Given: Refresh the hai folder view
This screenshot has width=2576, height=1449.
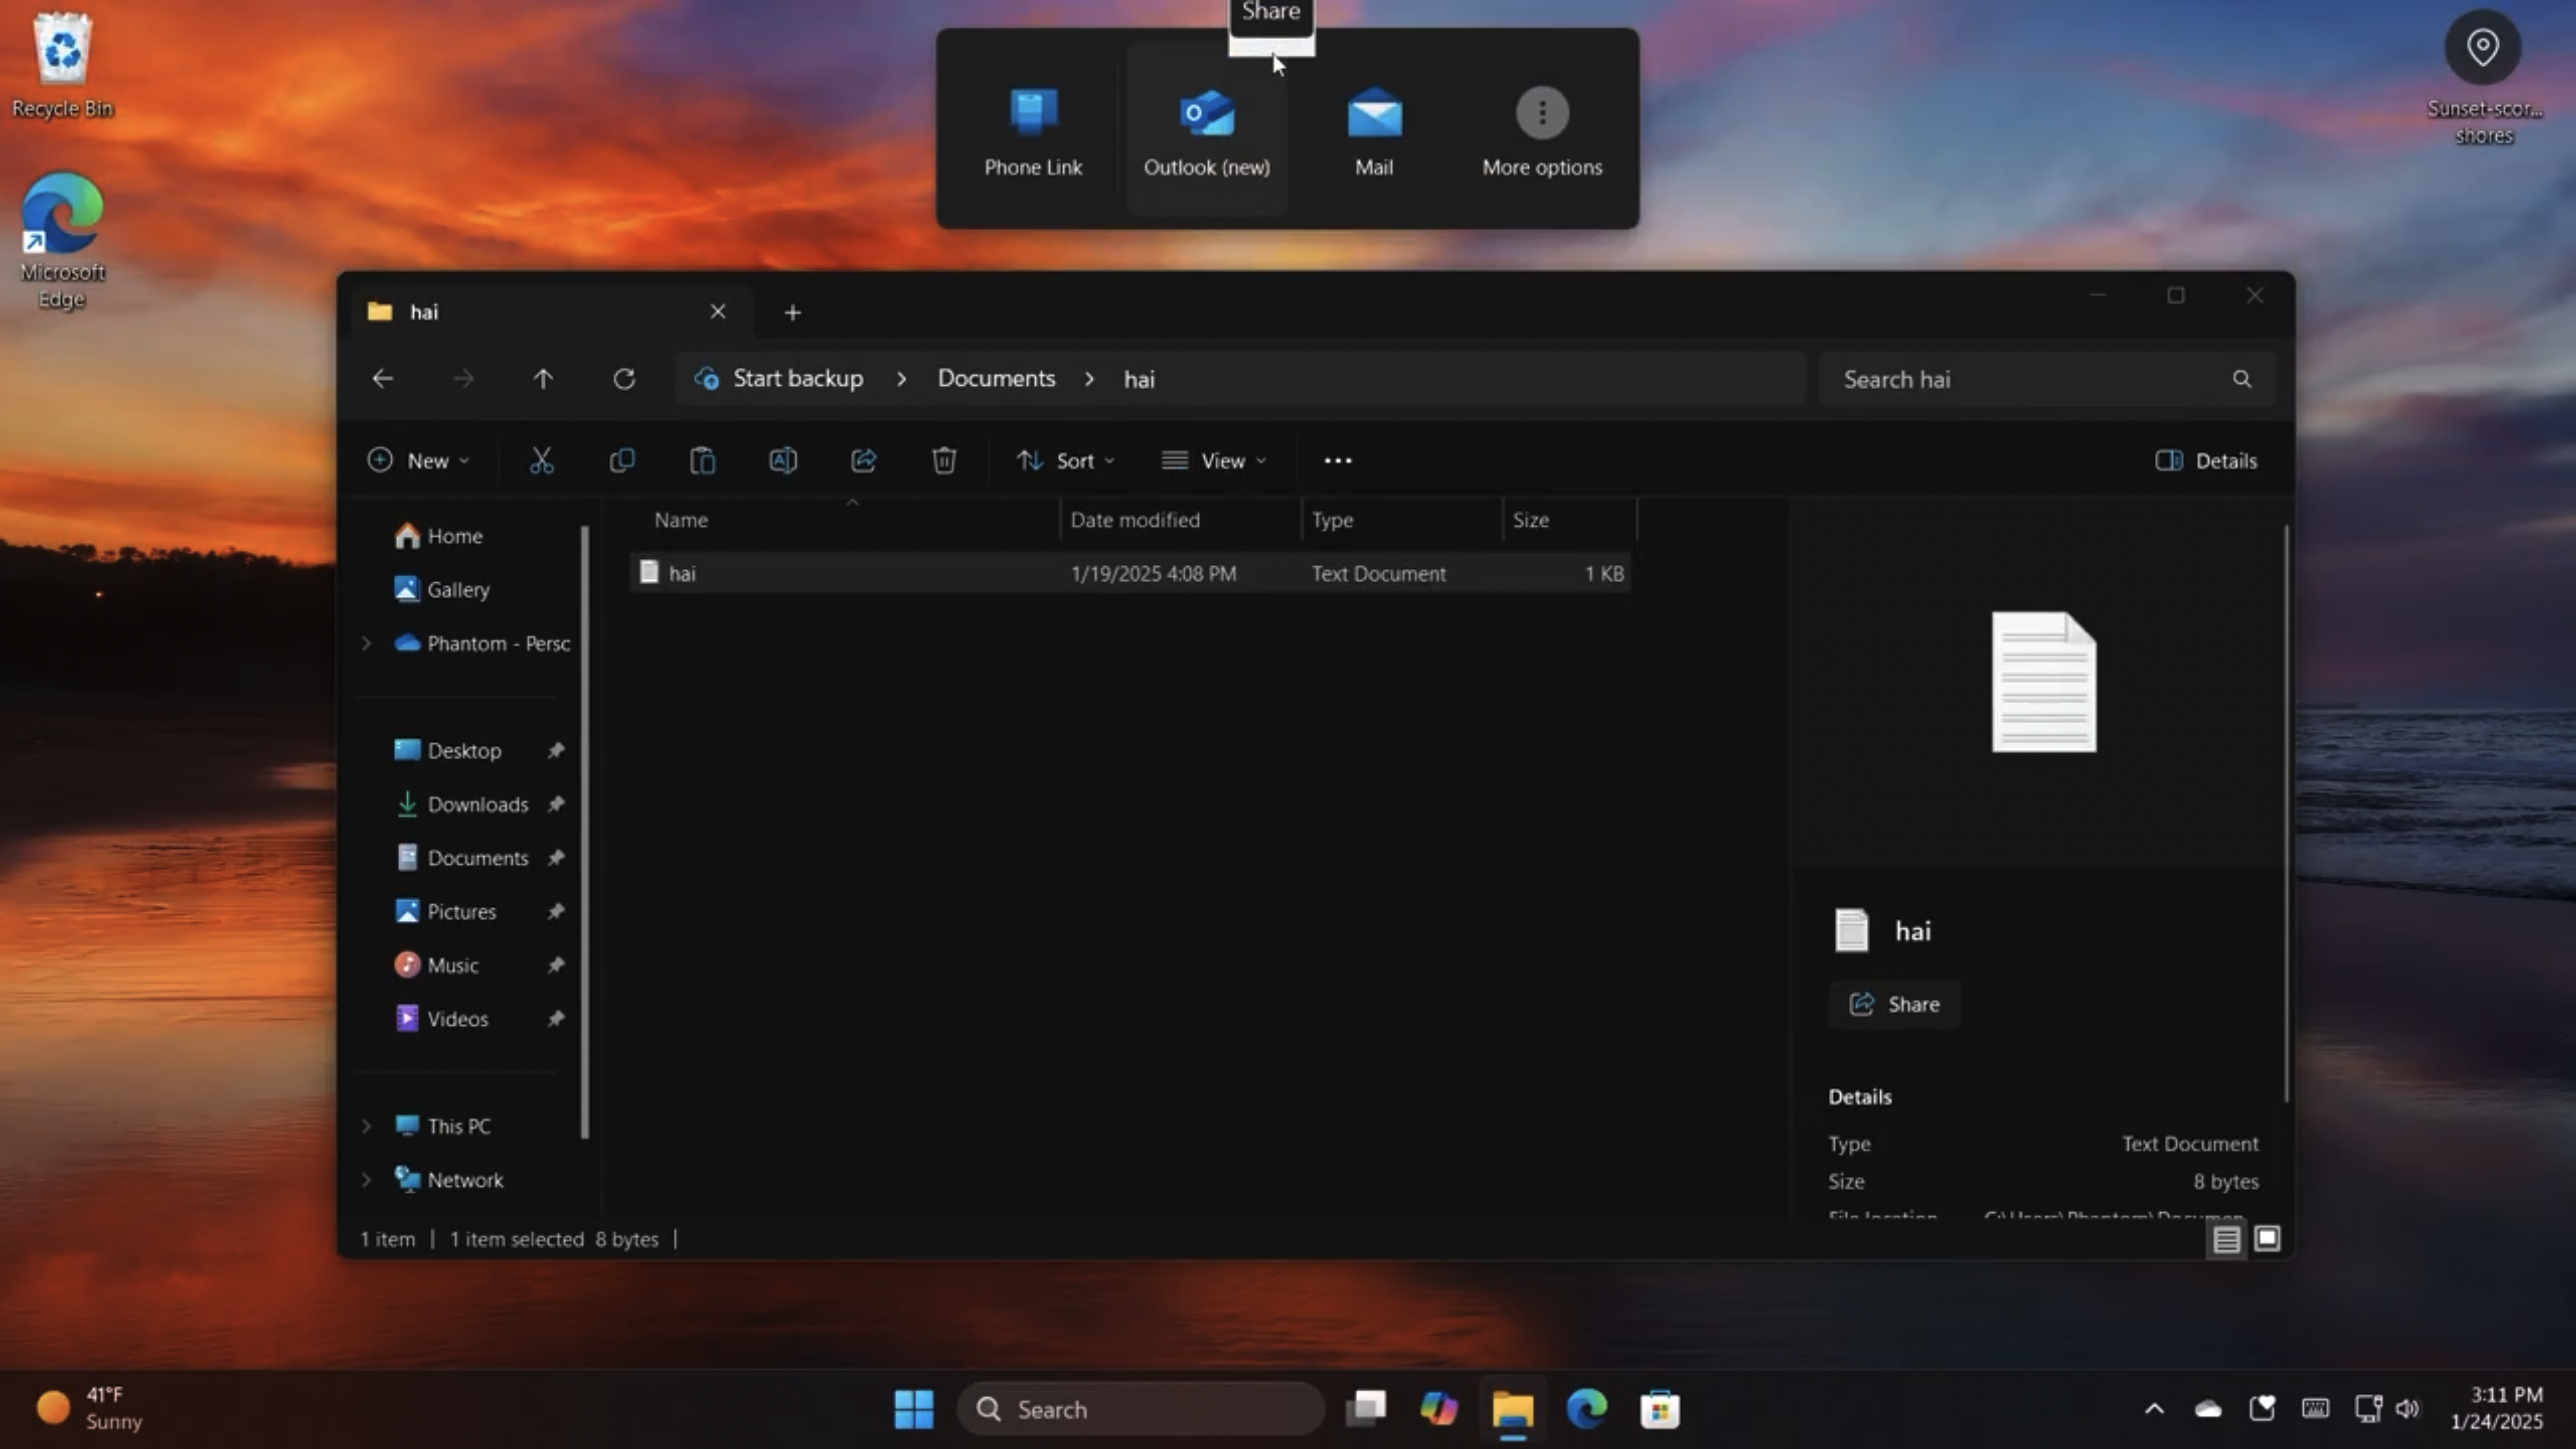Looking at the screenshot, I should coord(624,379).
